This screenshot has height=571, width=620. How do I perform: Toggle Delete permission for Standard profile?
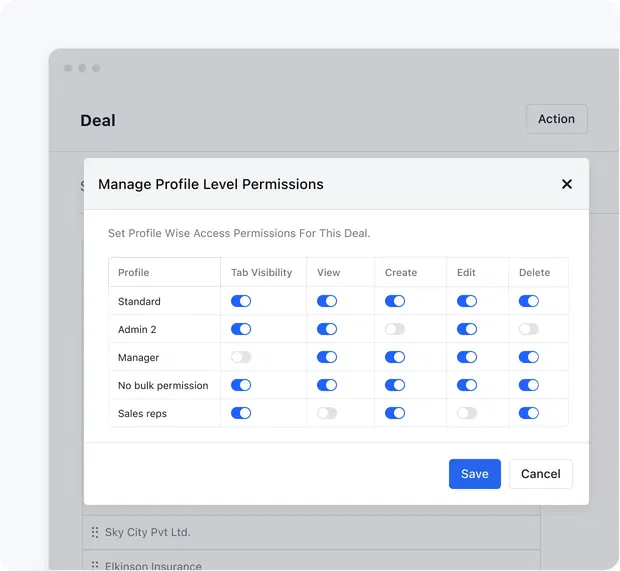(529, 301)
